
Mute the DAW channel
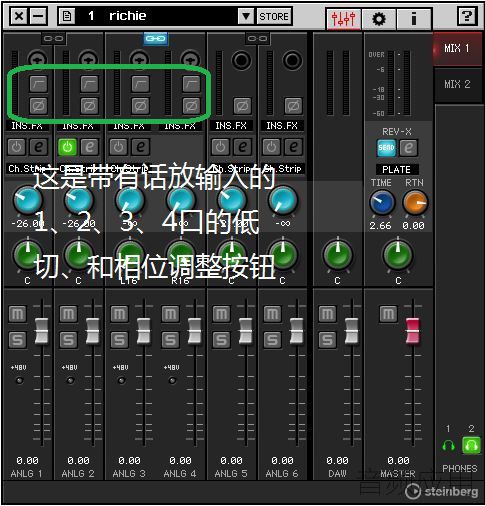327,314
